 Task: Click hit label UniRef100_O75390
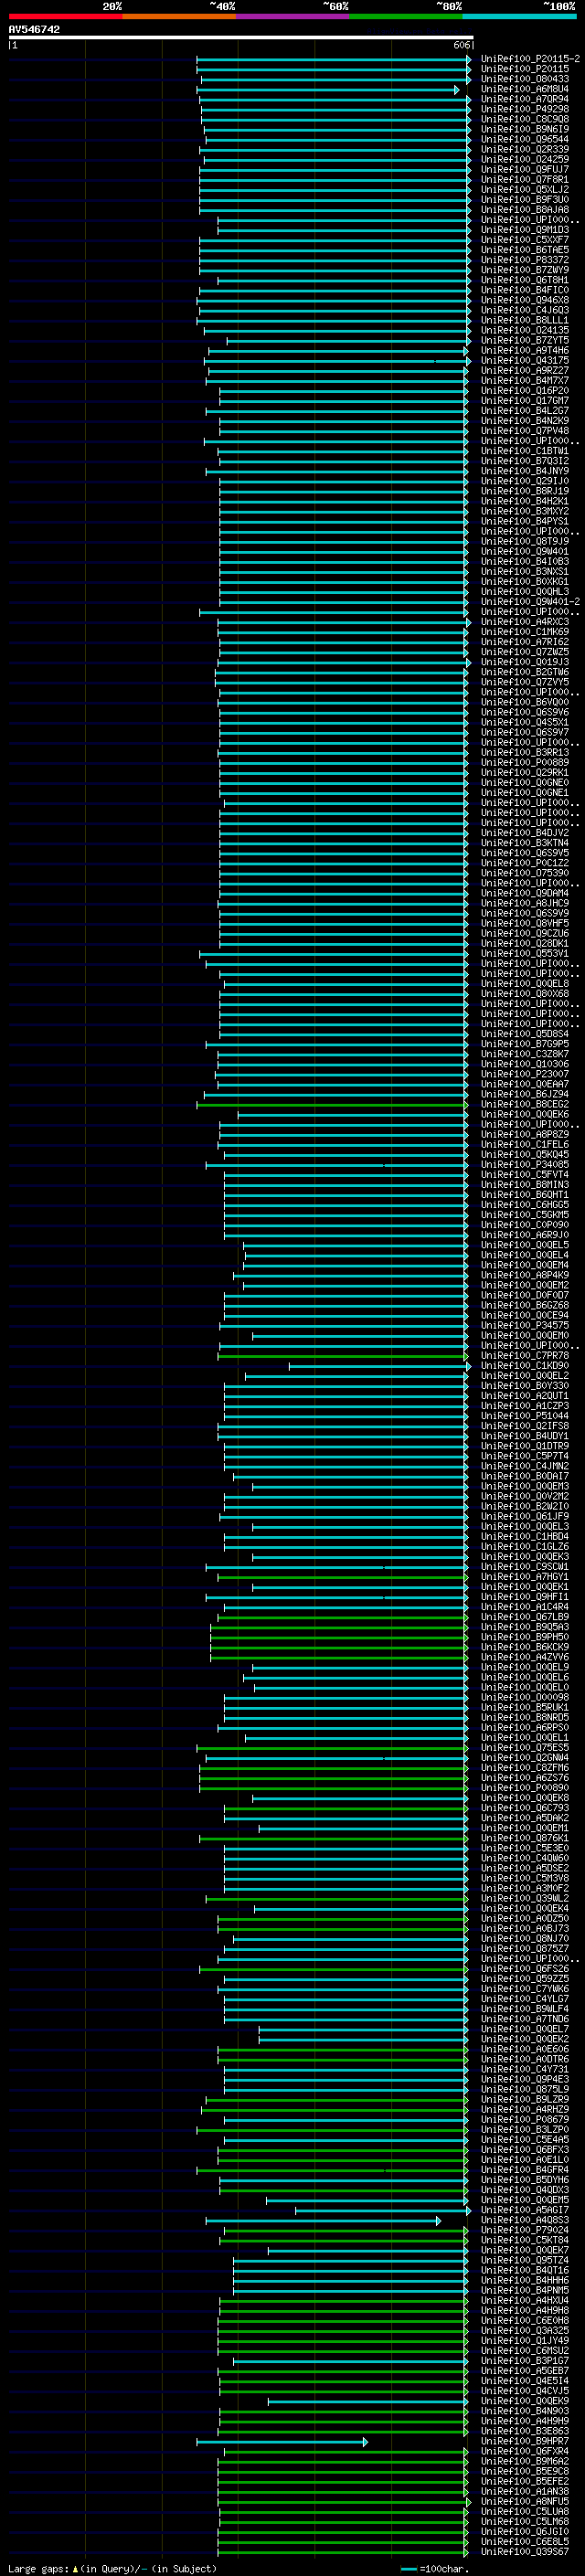point(525,873)
